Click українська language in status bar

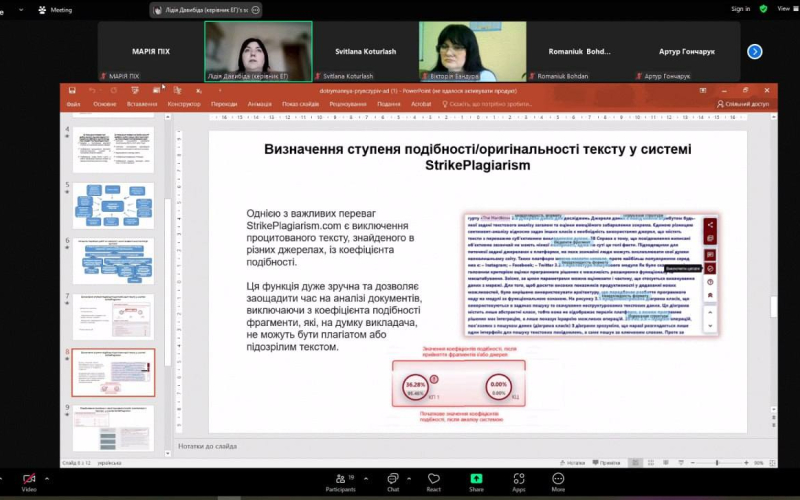point(109,463)
